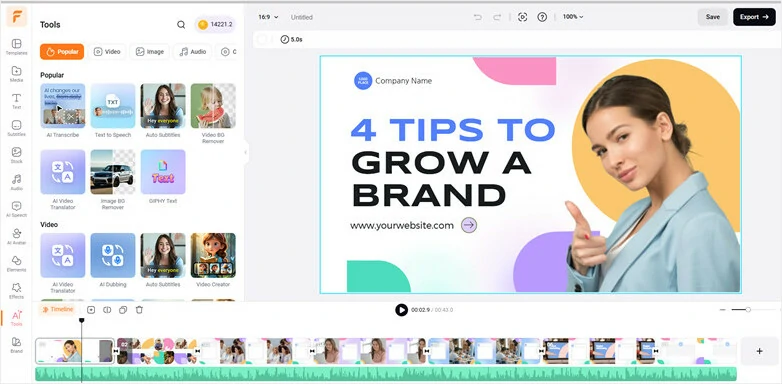Open the Templates sidebar panel

pyautogui.click(x=16, y=47)
